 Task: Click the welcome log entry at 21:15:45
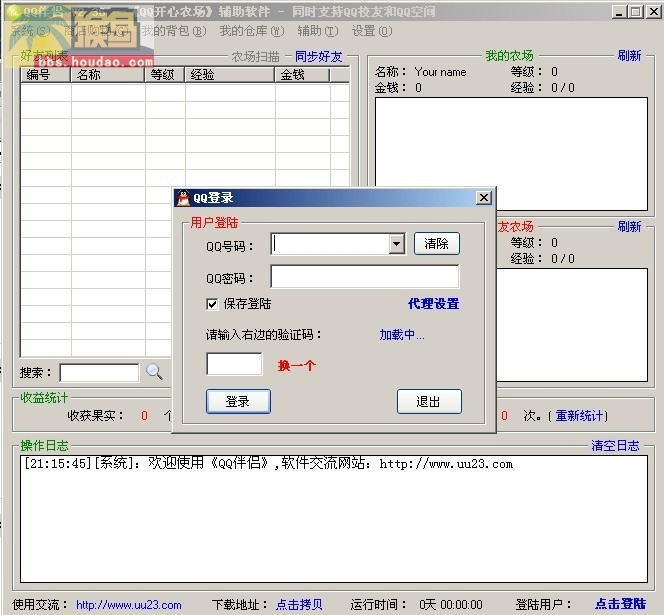click(268, 463)
